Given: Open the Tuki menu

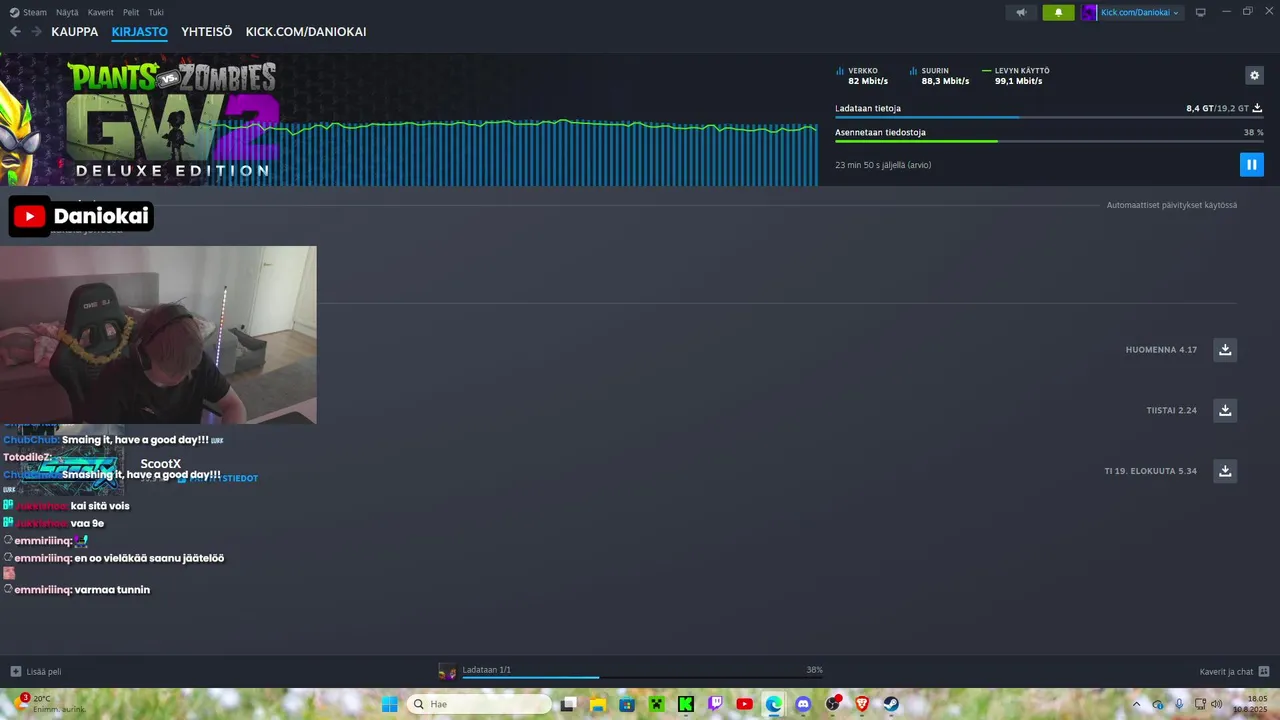Looking at the screenshot, I should coord(156,12).
